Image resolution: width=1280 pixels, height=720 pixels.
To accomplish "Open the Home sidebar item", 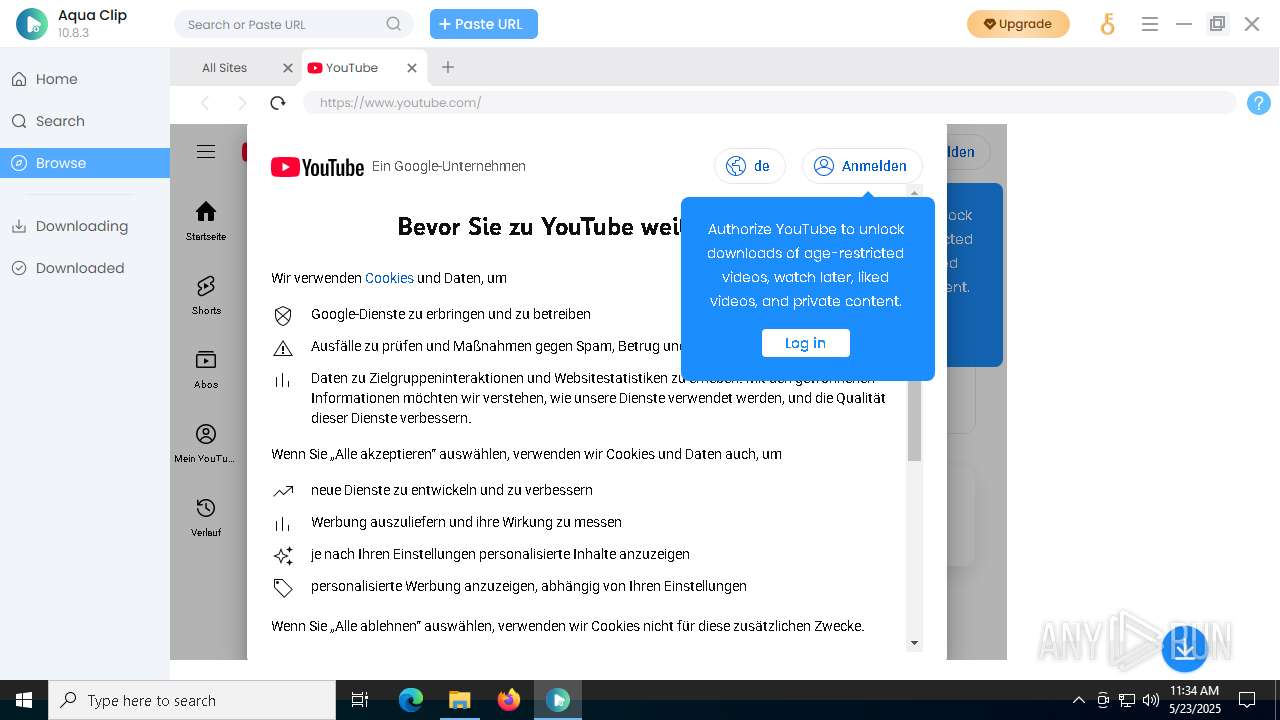I will click(85, 79).
